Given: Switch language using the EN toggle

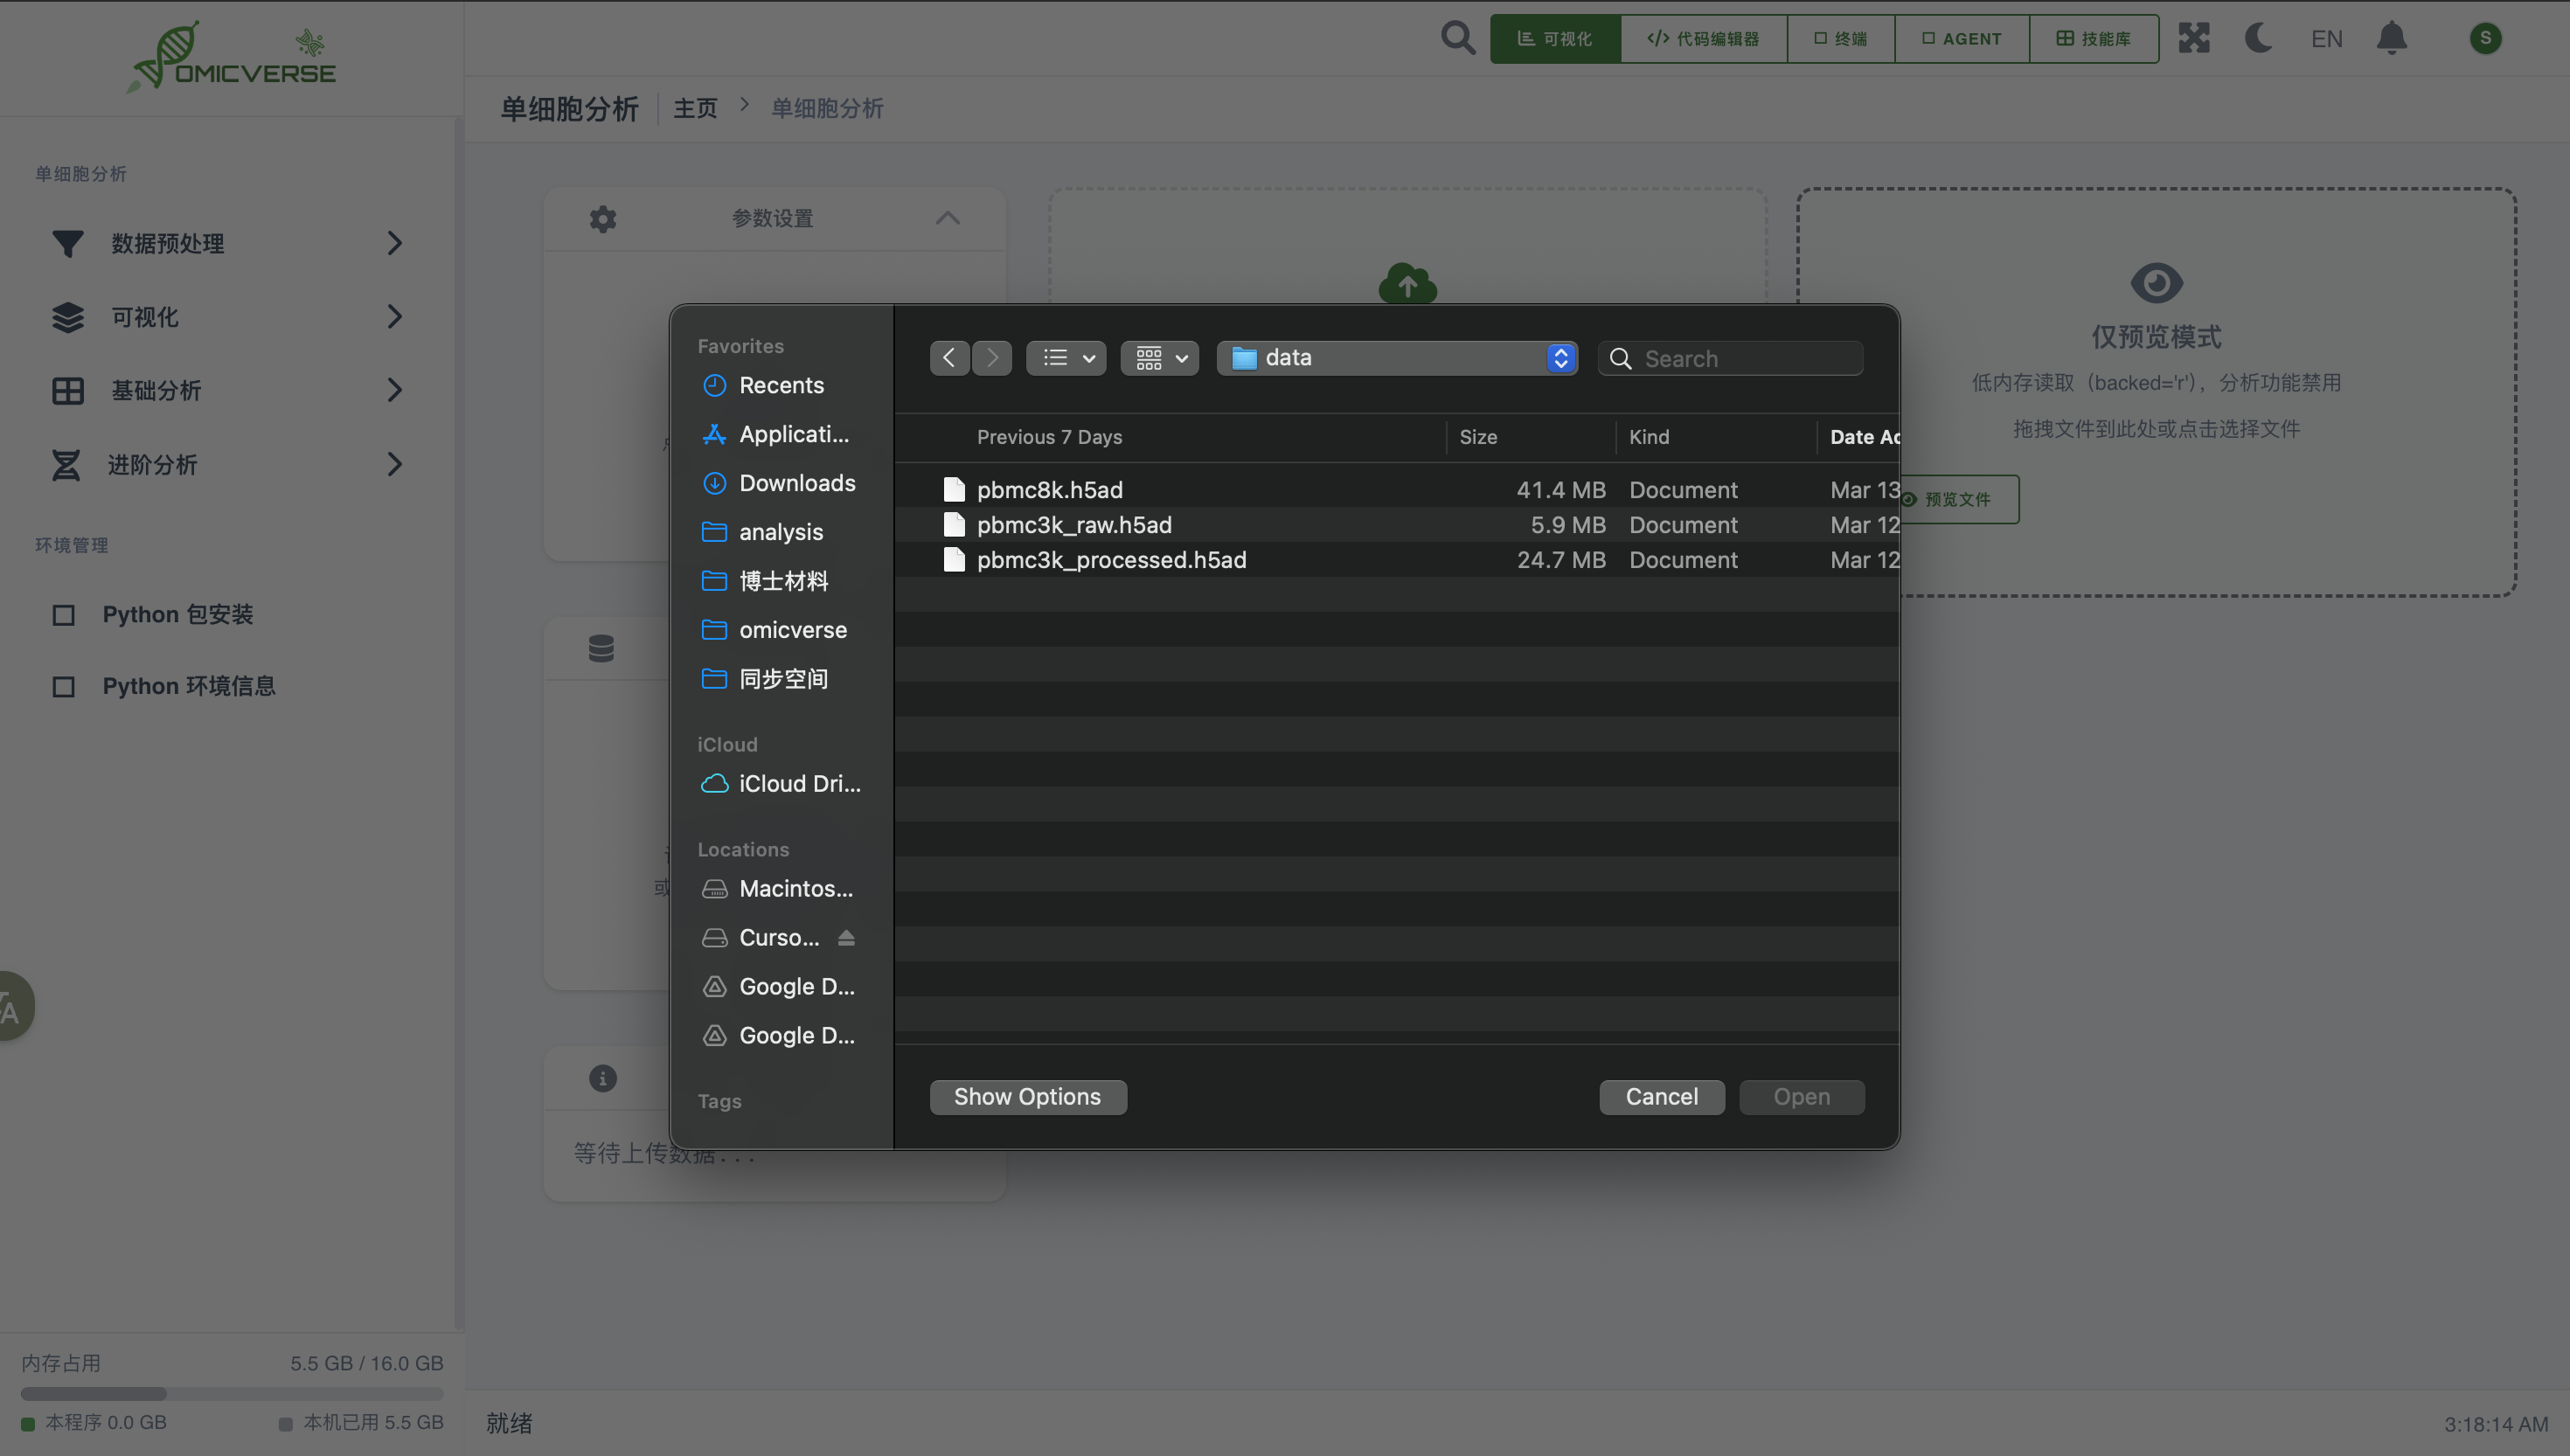Looking at the screenshot, I should pyautogui.click(x=2326, y=38).
